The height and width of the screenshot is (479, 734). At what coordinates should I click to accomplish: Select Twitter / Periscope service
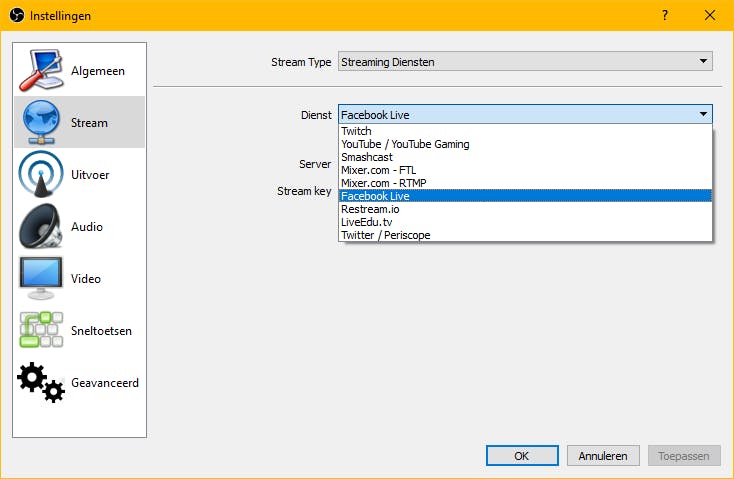[525, 235]
